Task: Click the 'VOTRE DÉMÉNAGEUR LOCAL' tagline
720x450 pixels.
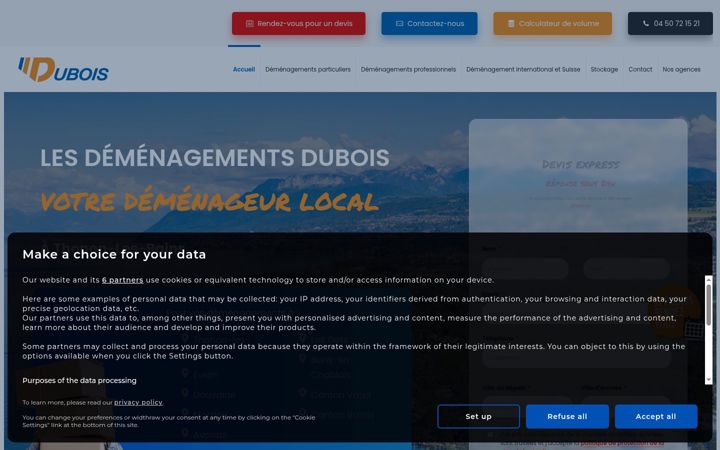Action: [x=209, y=200]
